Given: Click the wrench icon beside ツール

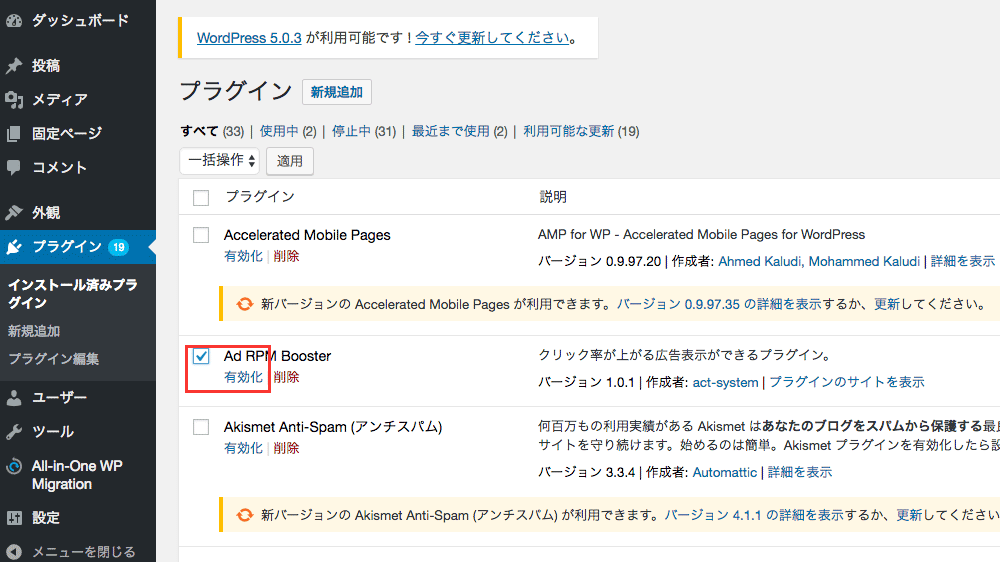Looking at the screenshot, I should click(14, 432).
